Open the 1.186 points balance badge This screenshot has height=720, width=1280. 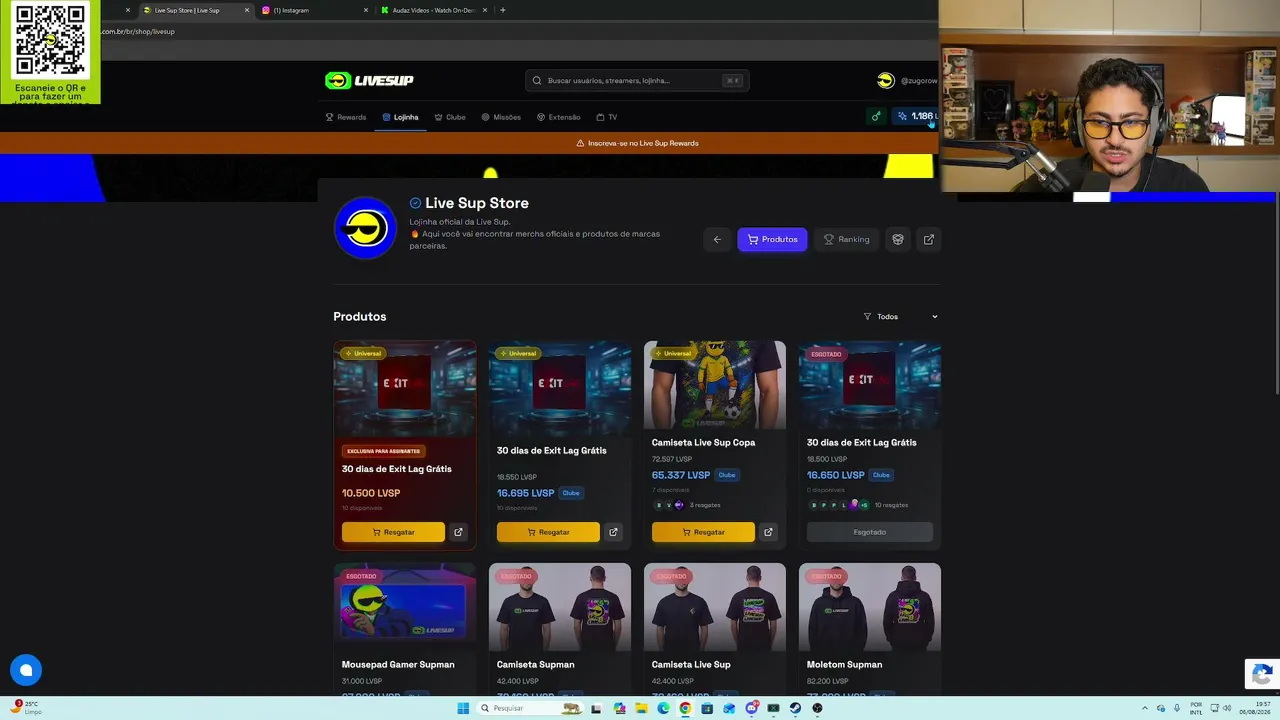tap(916, 116)
